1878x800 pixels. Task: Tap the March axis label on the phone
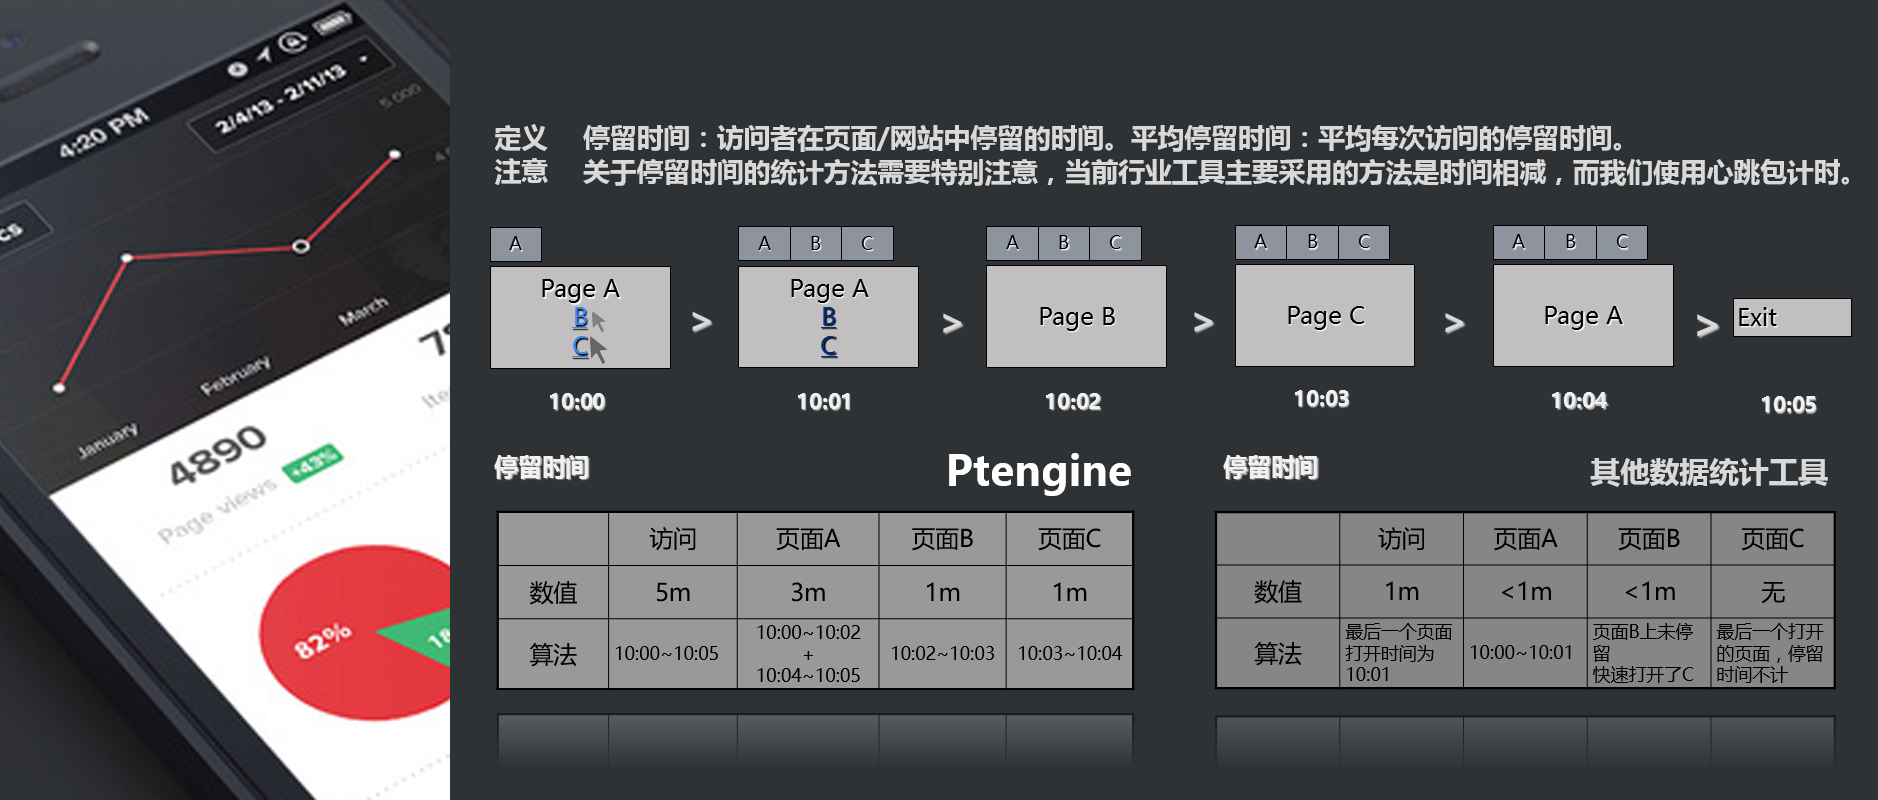(x=362, y=311)
